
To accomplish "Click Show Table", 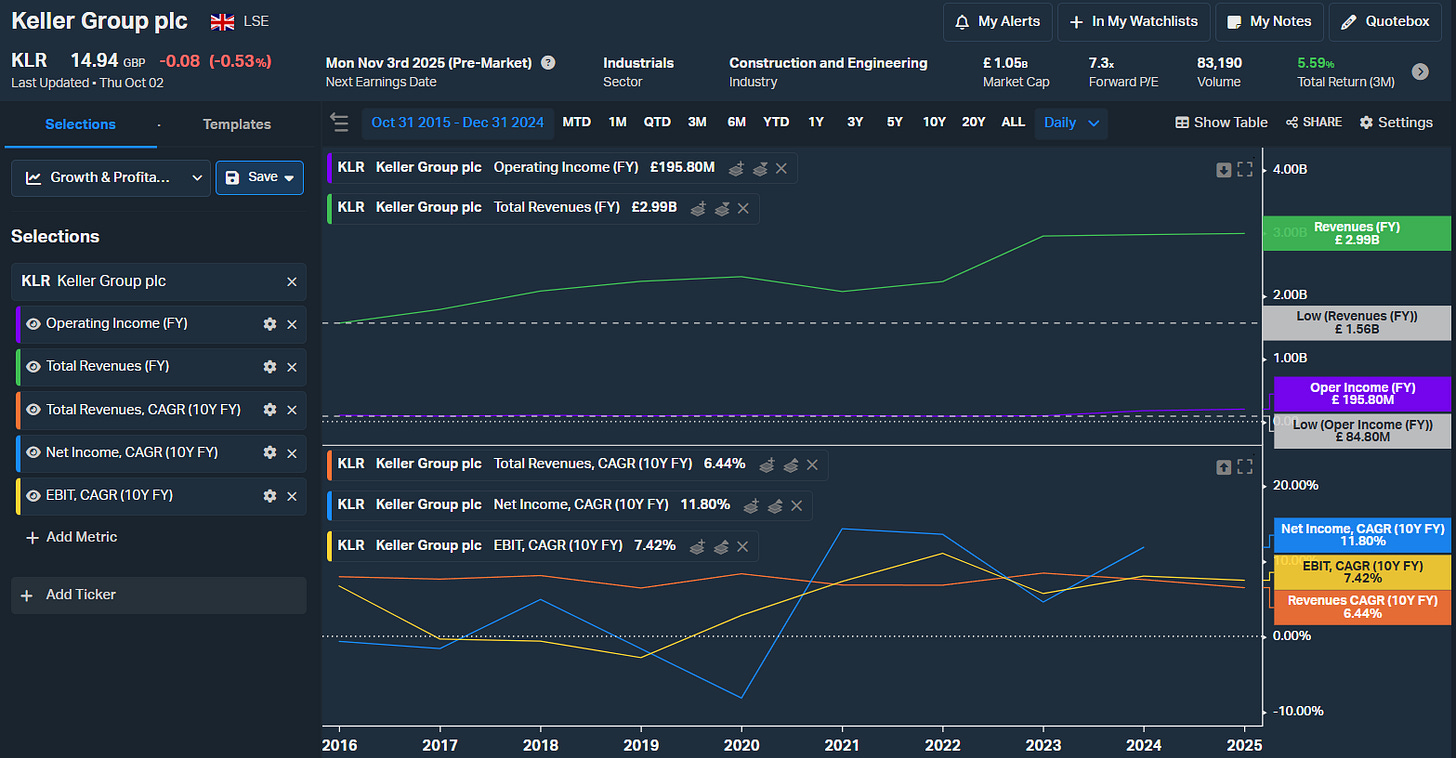I will [x=1221, y=122].
